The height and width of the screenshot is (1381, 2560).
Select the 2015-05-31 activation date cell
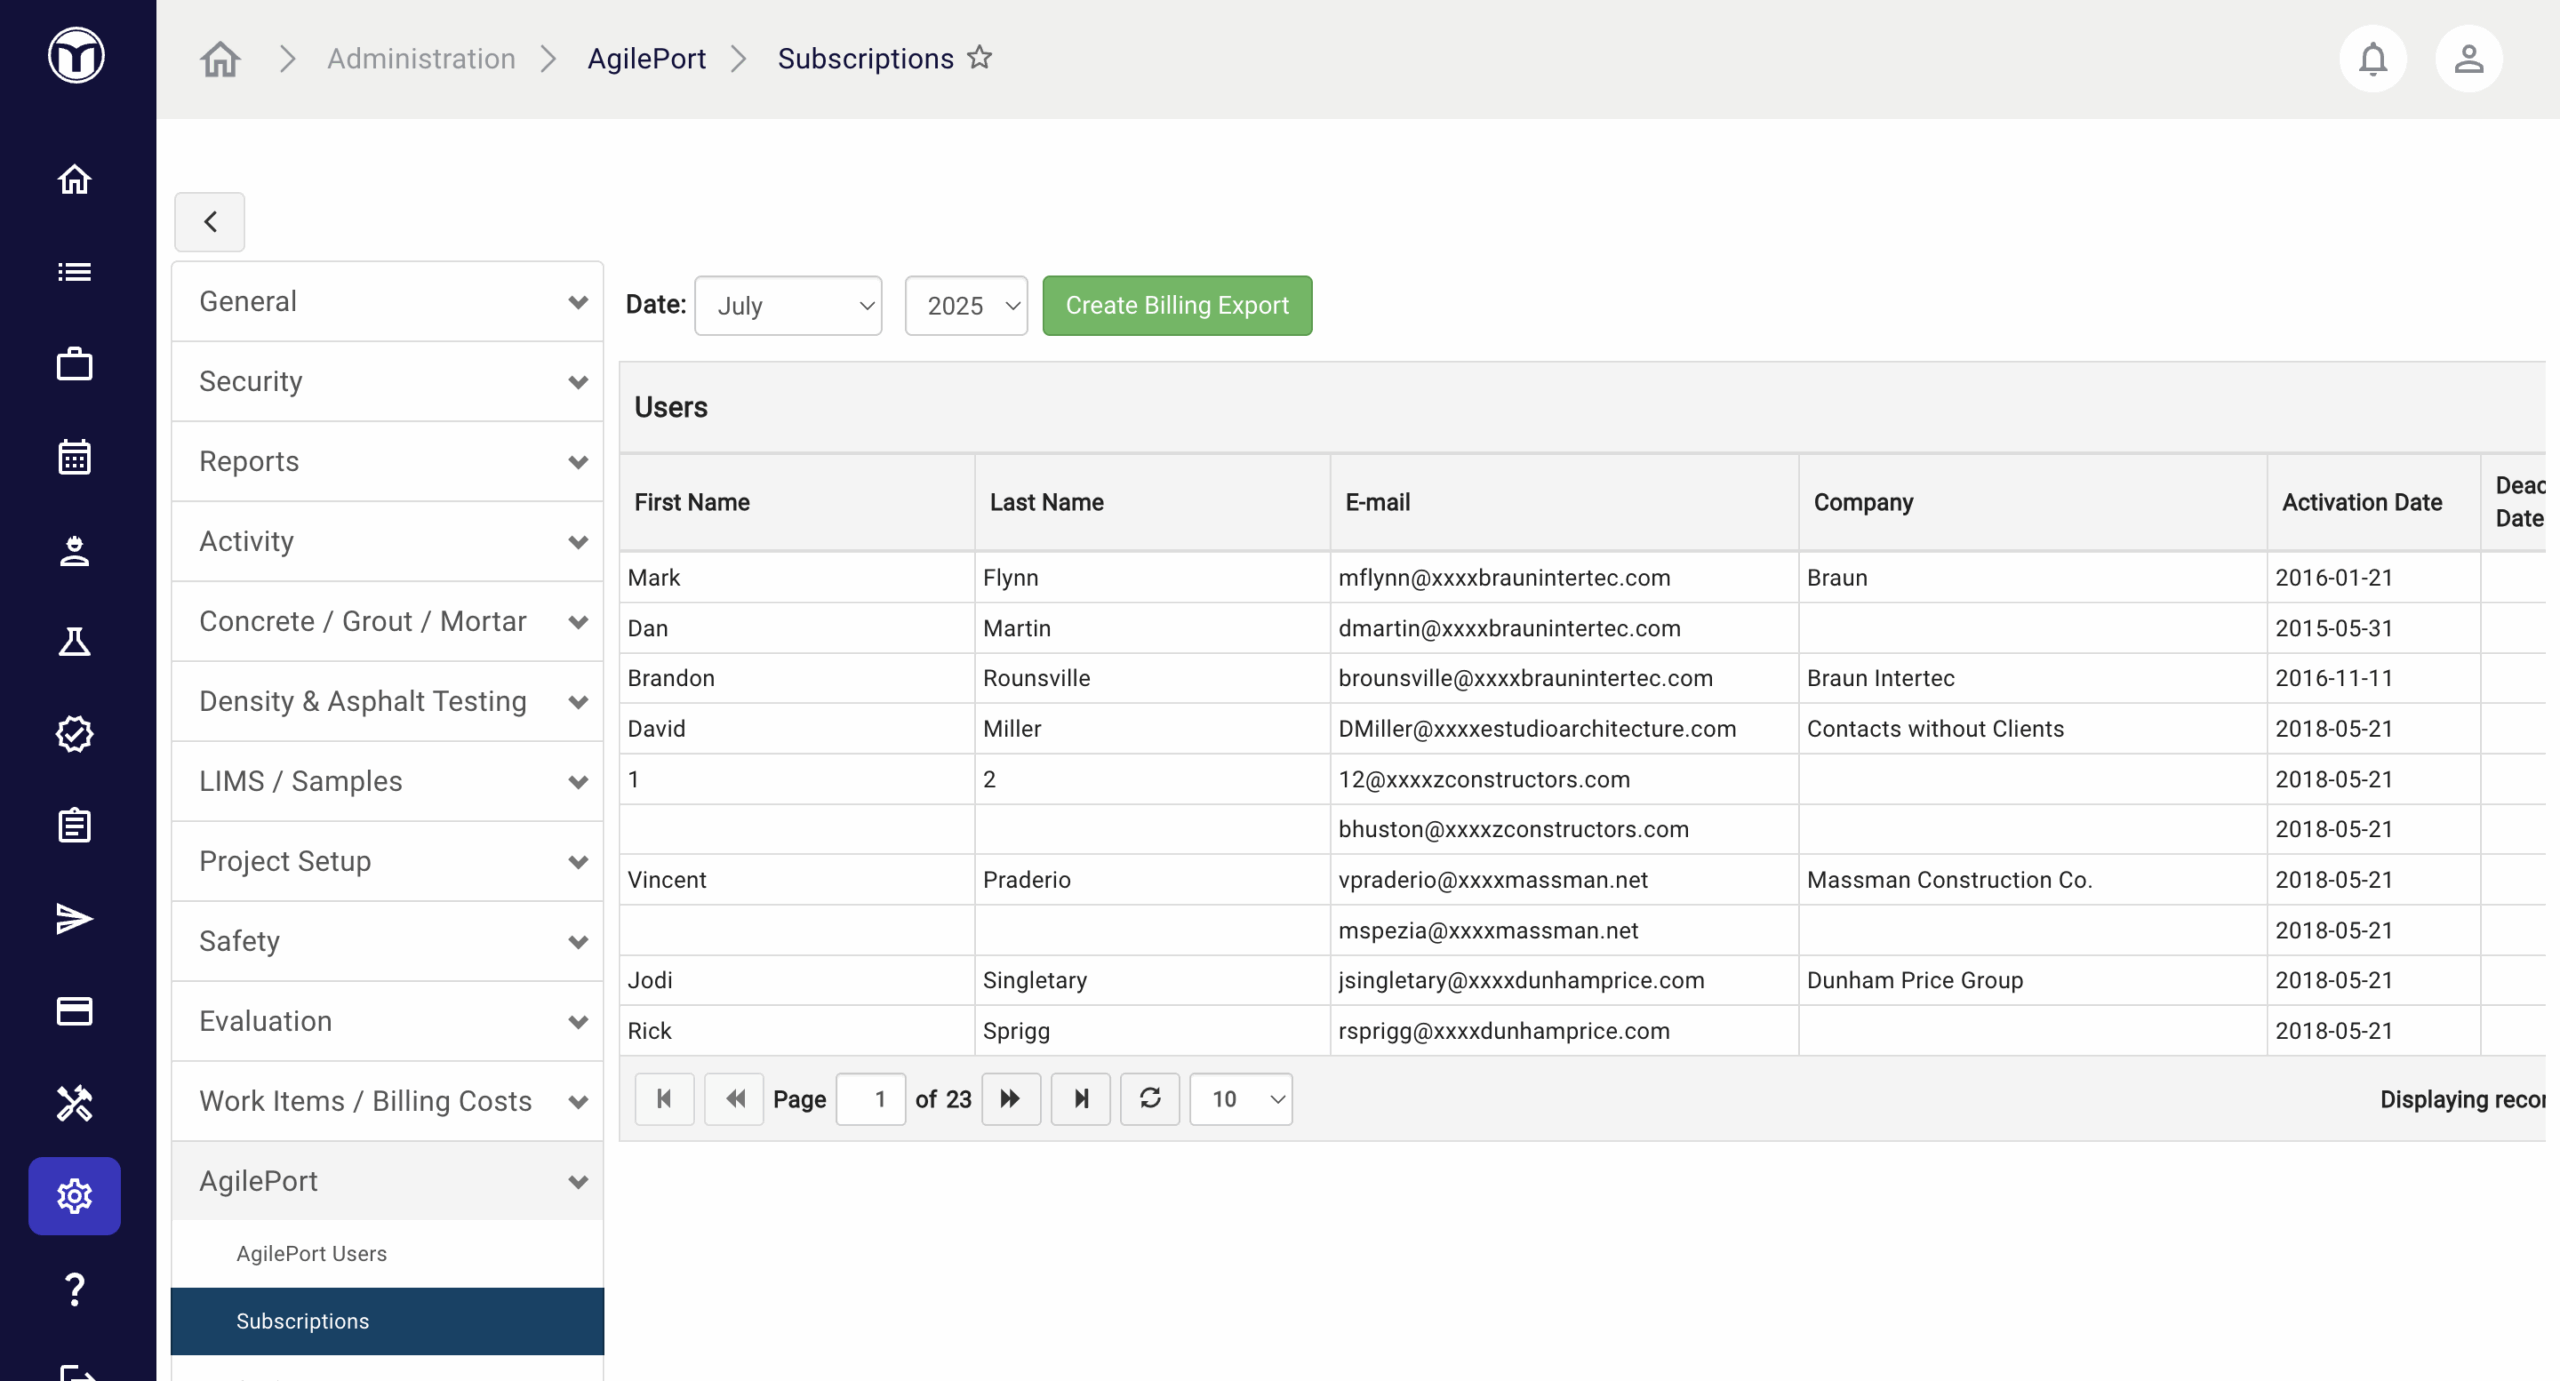[2373, 628]
